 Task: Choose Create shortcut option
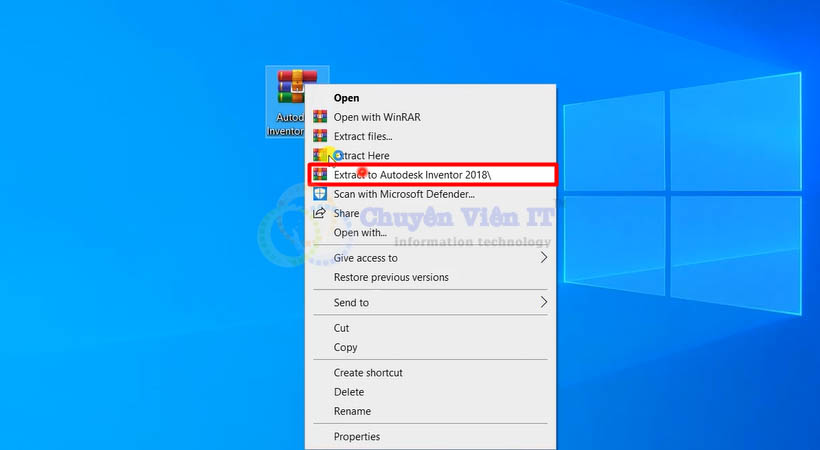[x=368, y=373]
